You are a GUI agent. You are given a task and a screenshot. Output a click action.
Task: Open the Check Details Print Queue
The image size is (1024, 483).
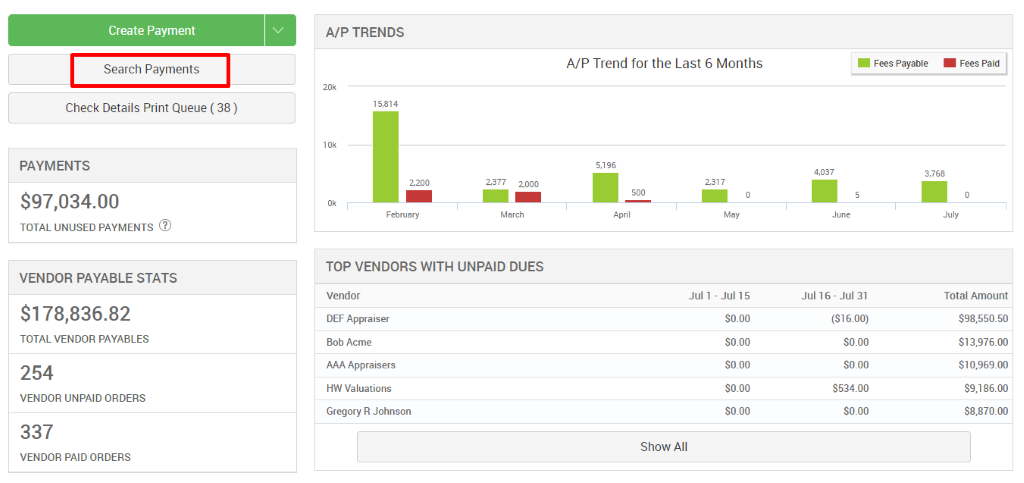click(151, 108)
